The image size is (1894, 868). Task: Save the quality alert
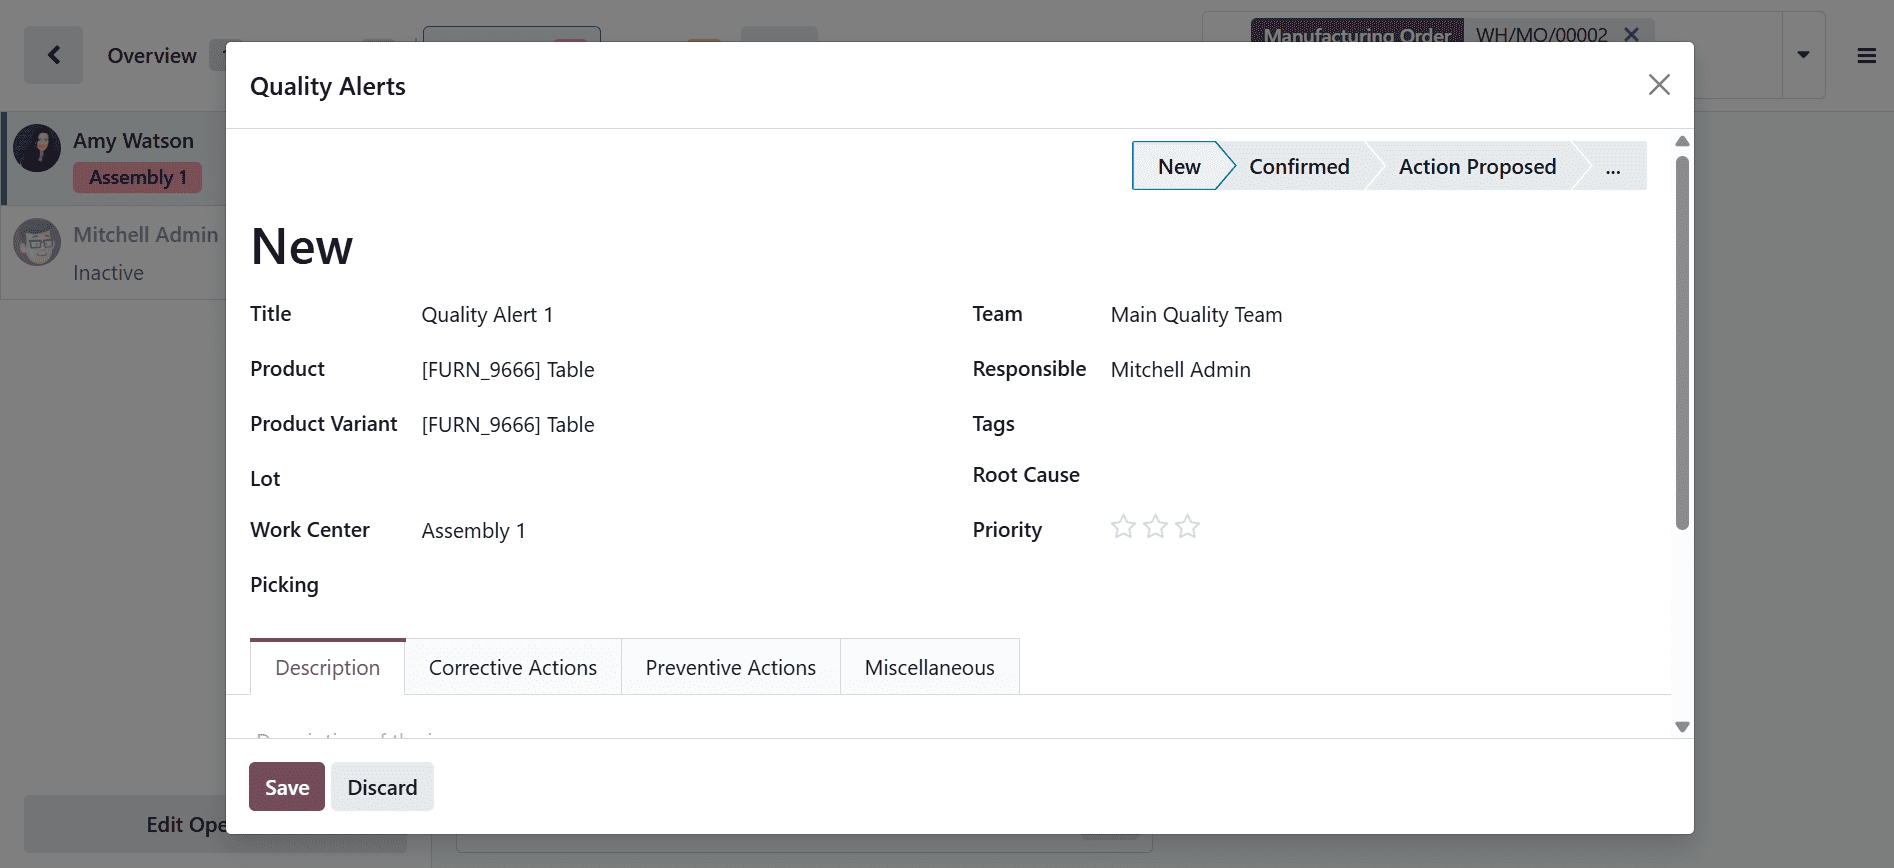[287, 787]
